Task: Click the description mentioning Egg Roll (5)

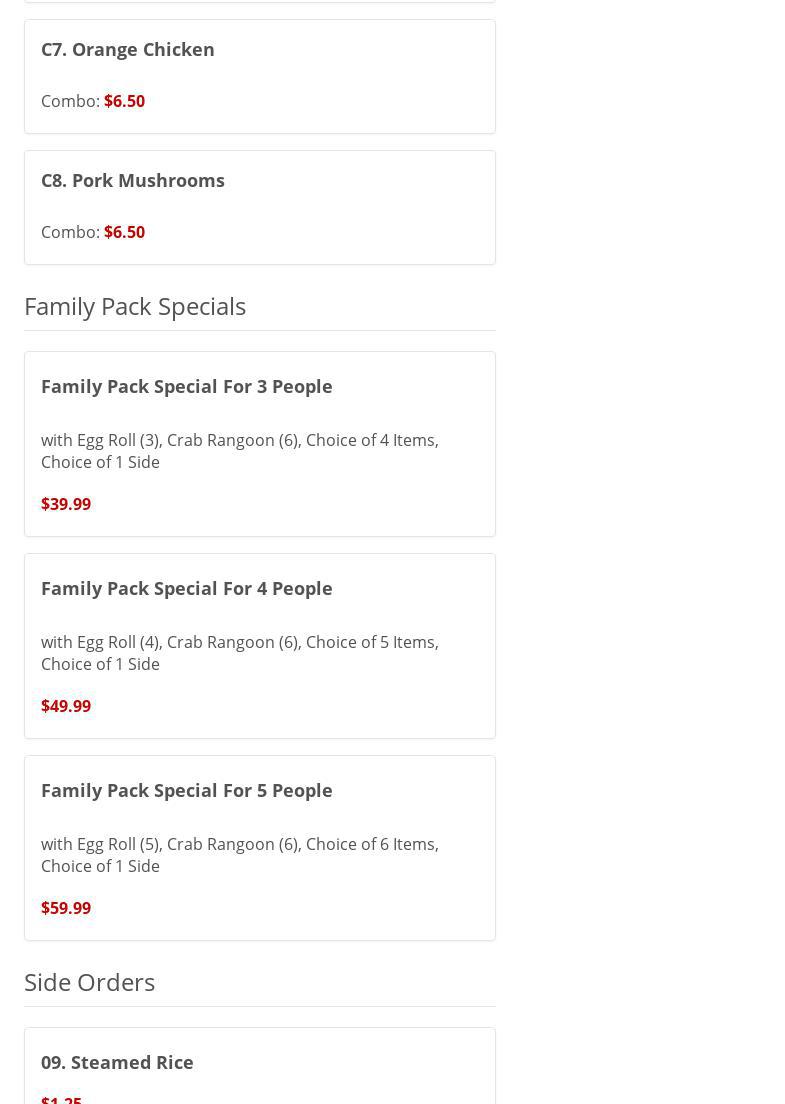Action: pos(239,855)
